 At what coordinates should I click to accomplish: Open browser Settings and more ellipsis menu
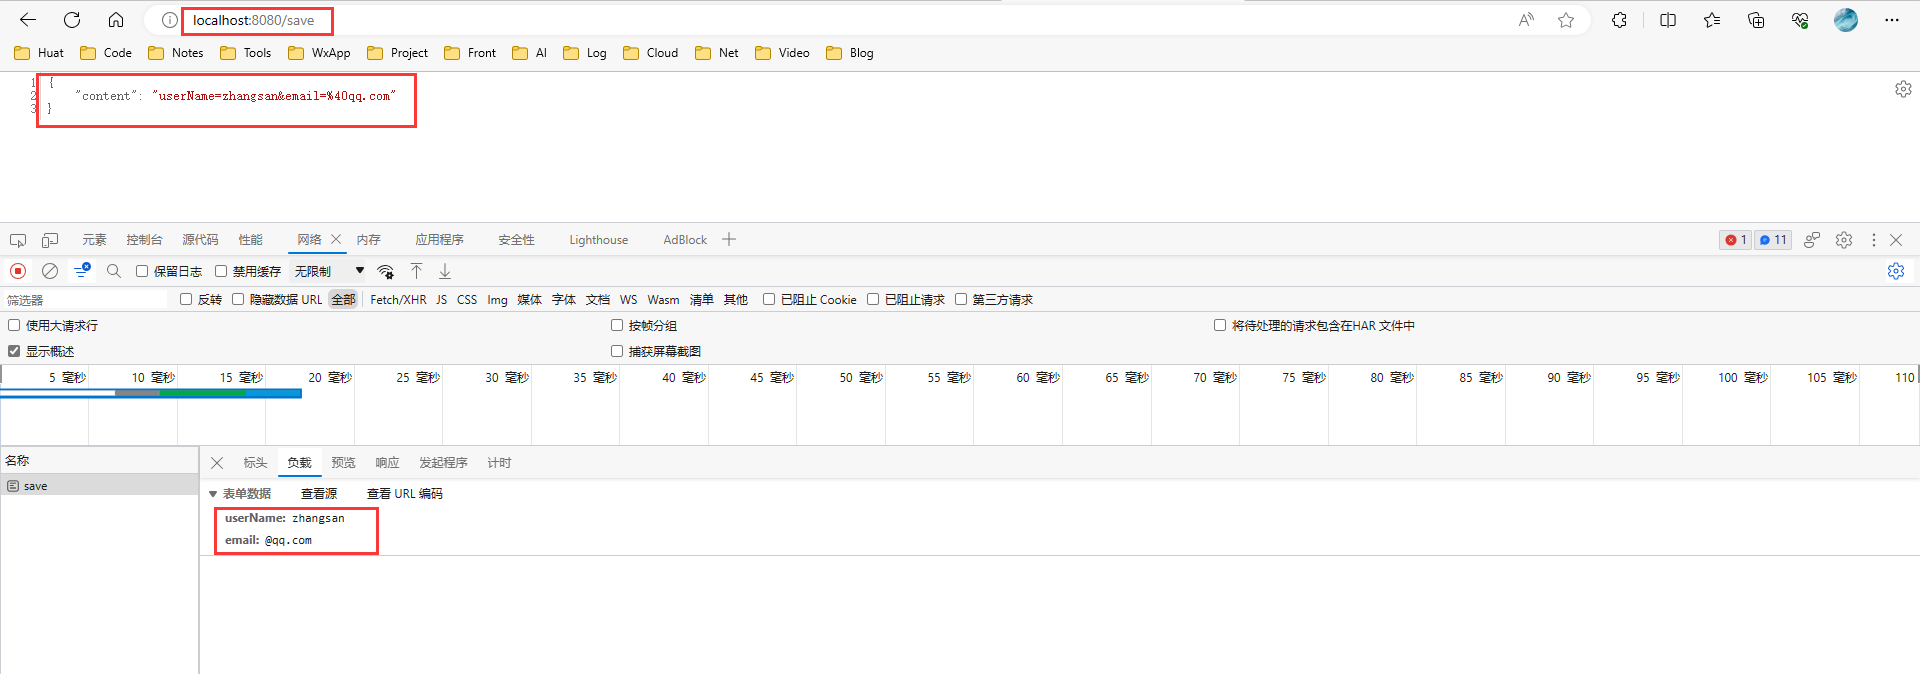pyautogui.click(x=1891, y=20)
